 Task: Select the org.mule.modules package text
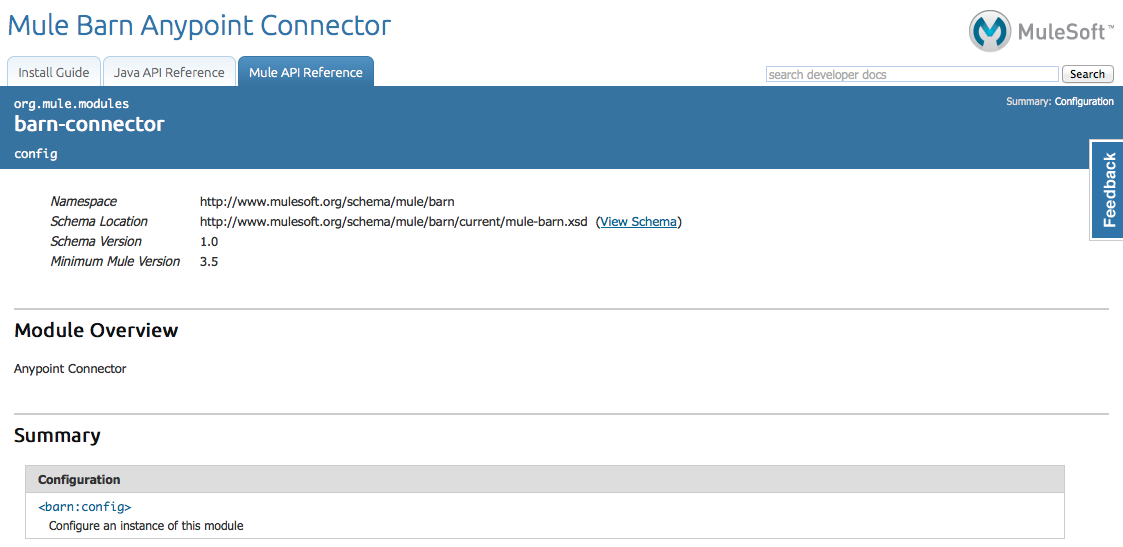click(x=72, y=104)
